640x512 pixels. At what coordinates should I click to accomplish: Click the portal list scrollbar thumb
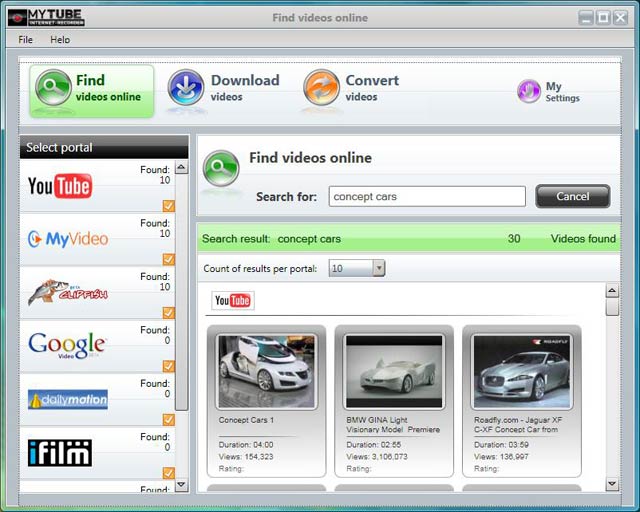[182, 292]
